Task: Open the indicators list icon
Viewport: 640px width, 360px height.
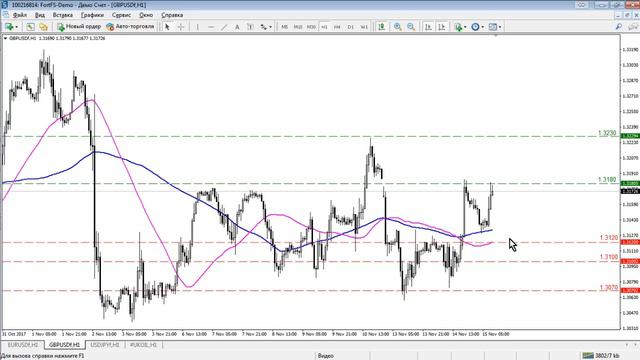Action: pos(458,27)
